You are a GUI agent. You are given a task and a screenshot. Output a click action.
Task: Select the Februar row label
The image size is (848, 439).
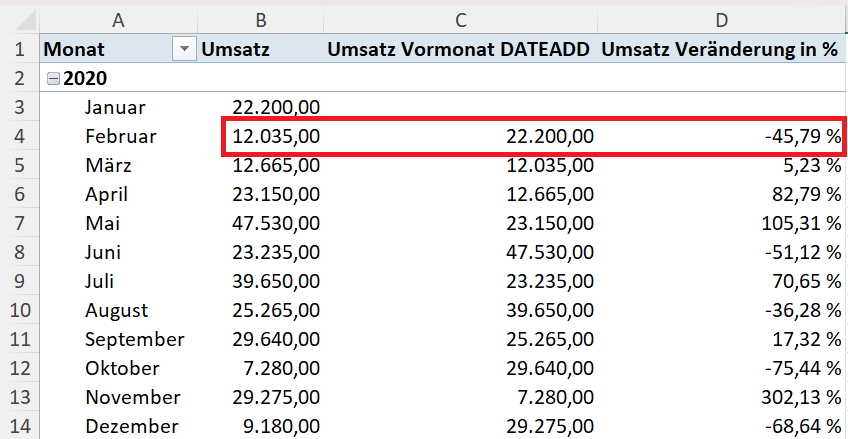tap(120, 136)
